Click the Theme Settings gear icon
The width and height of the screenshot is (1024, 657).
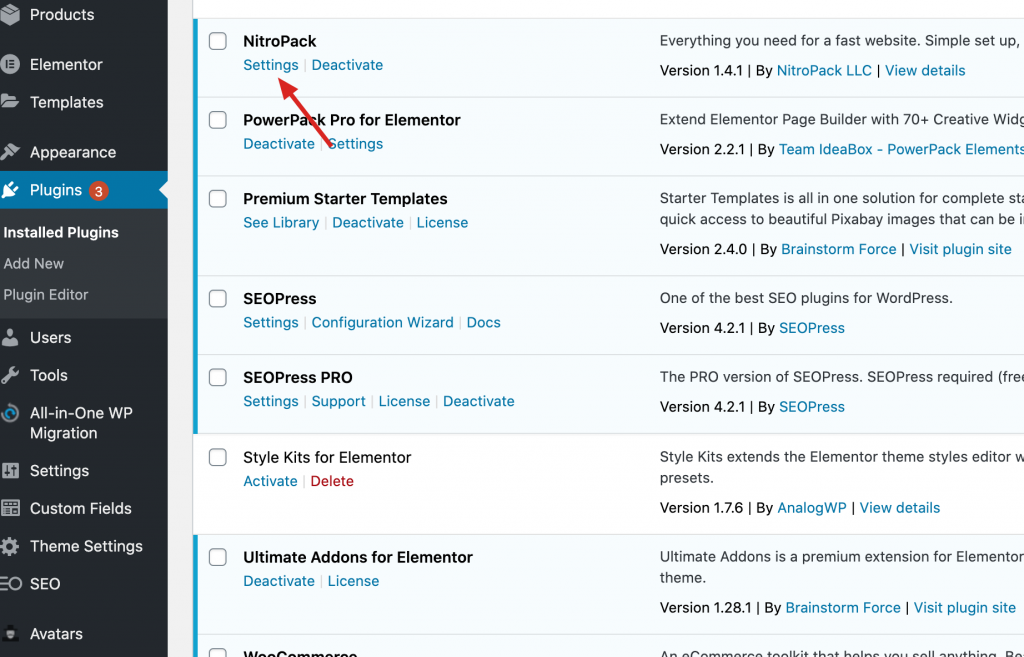tap(10, 546)
